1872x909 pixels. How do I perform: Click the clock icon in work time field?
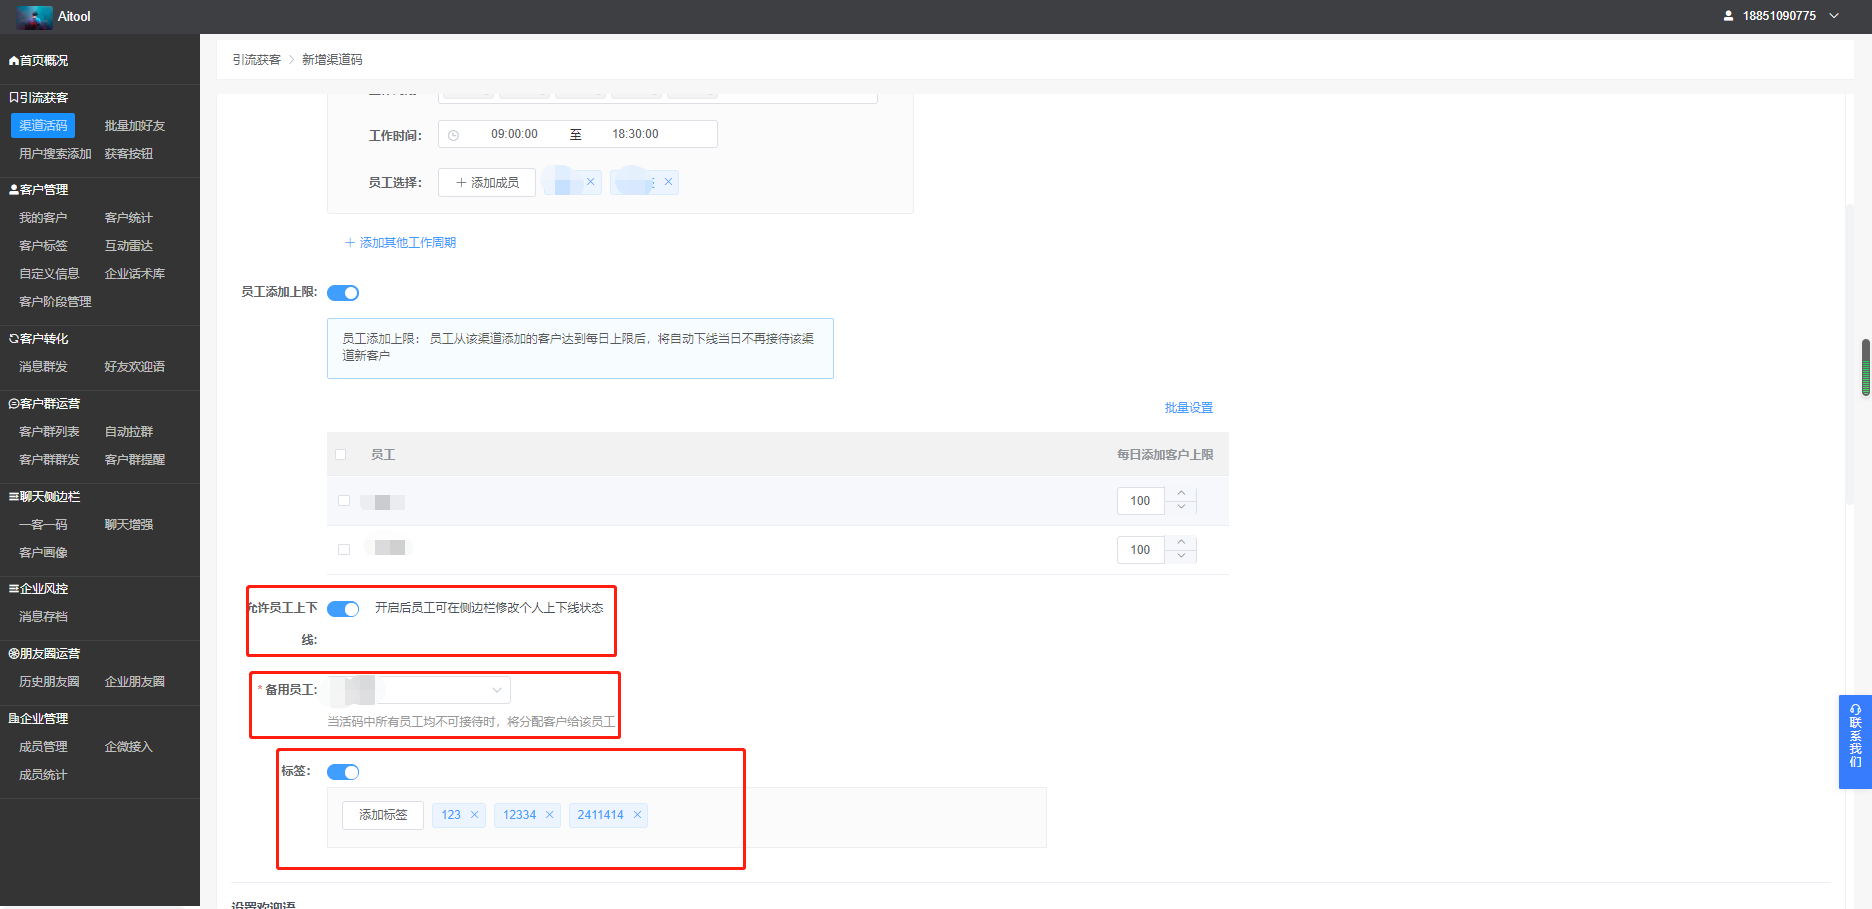click(453, 135)
